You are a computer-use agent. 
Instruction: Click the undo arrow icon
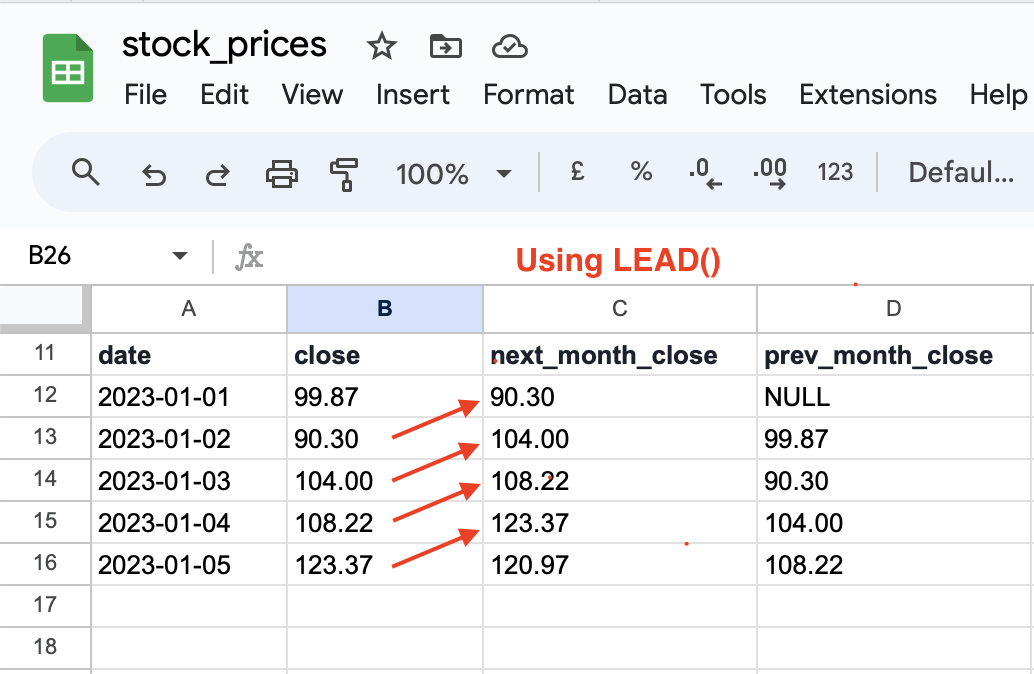click(153, 175)
